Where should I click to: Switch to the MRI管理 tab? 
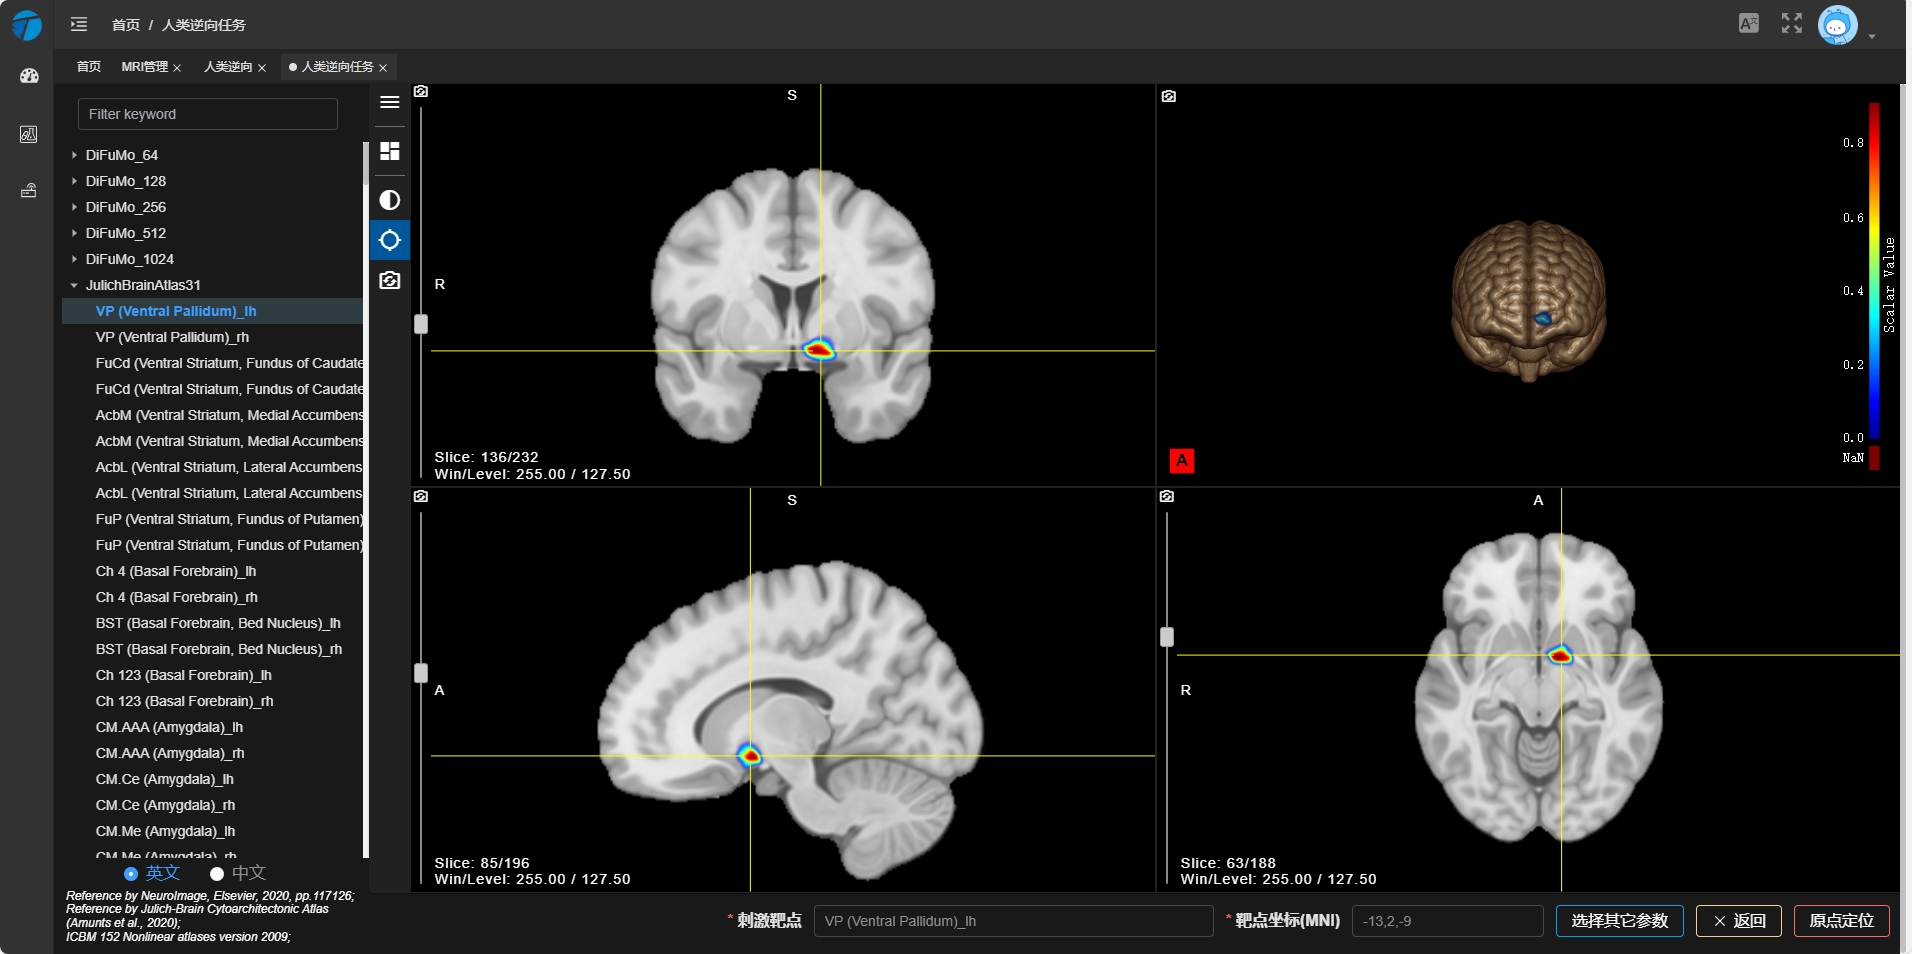click(x=144, y=67)
